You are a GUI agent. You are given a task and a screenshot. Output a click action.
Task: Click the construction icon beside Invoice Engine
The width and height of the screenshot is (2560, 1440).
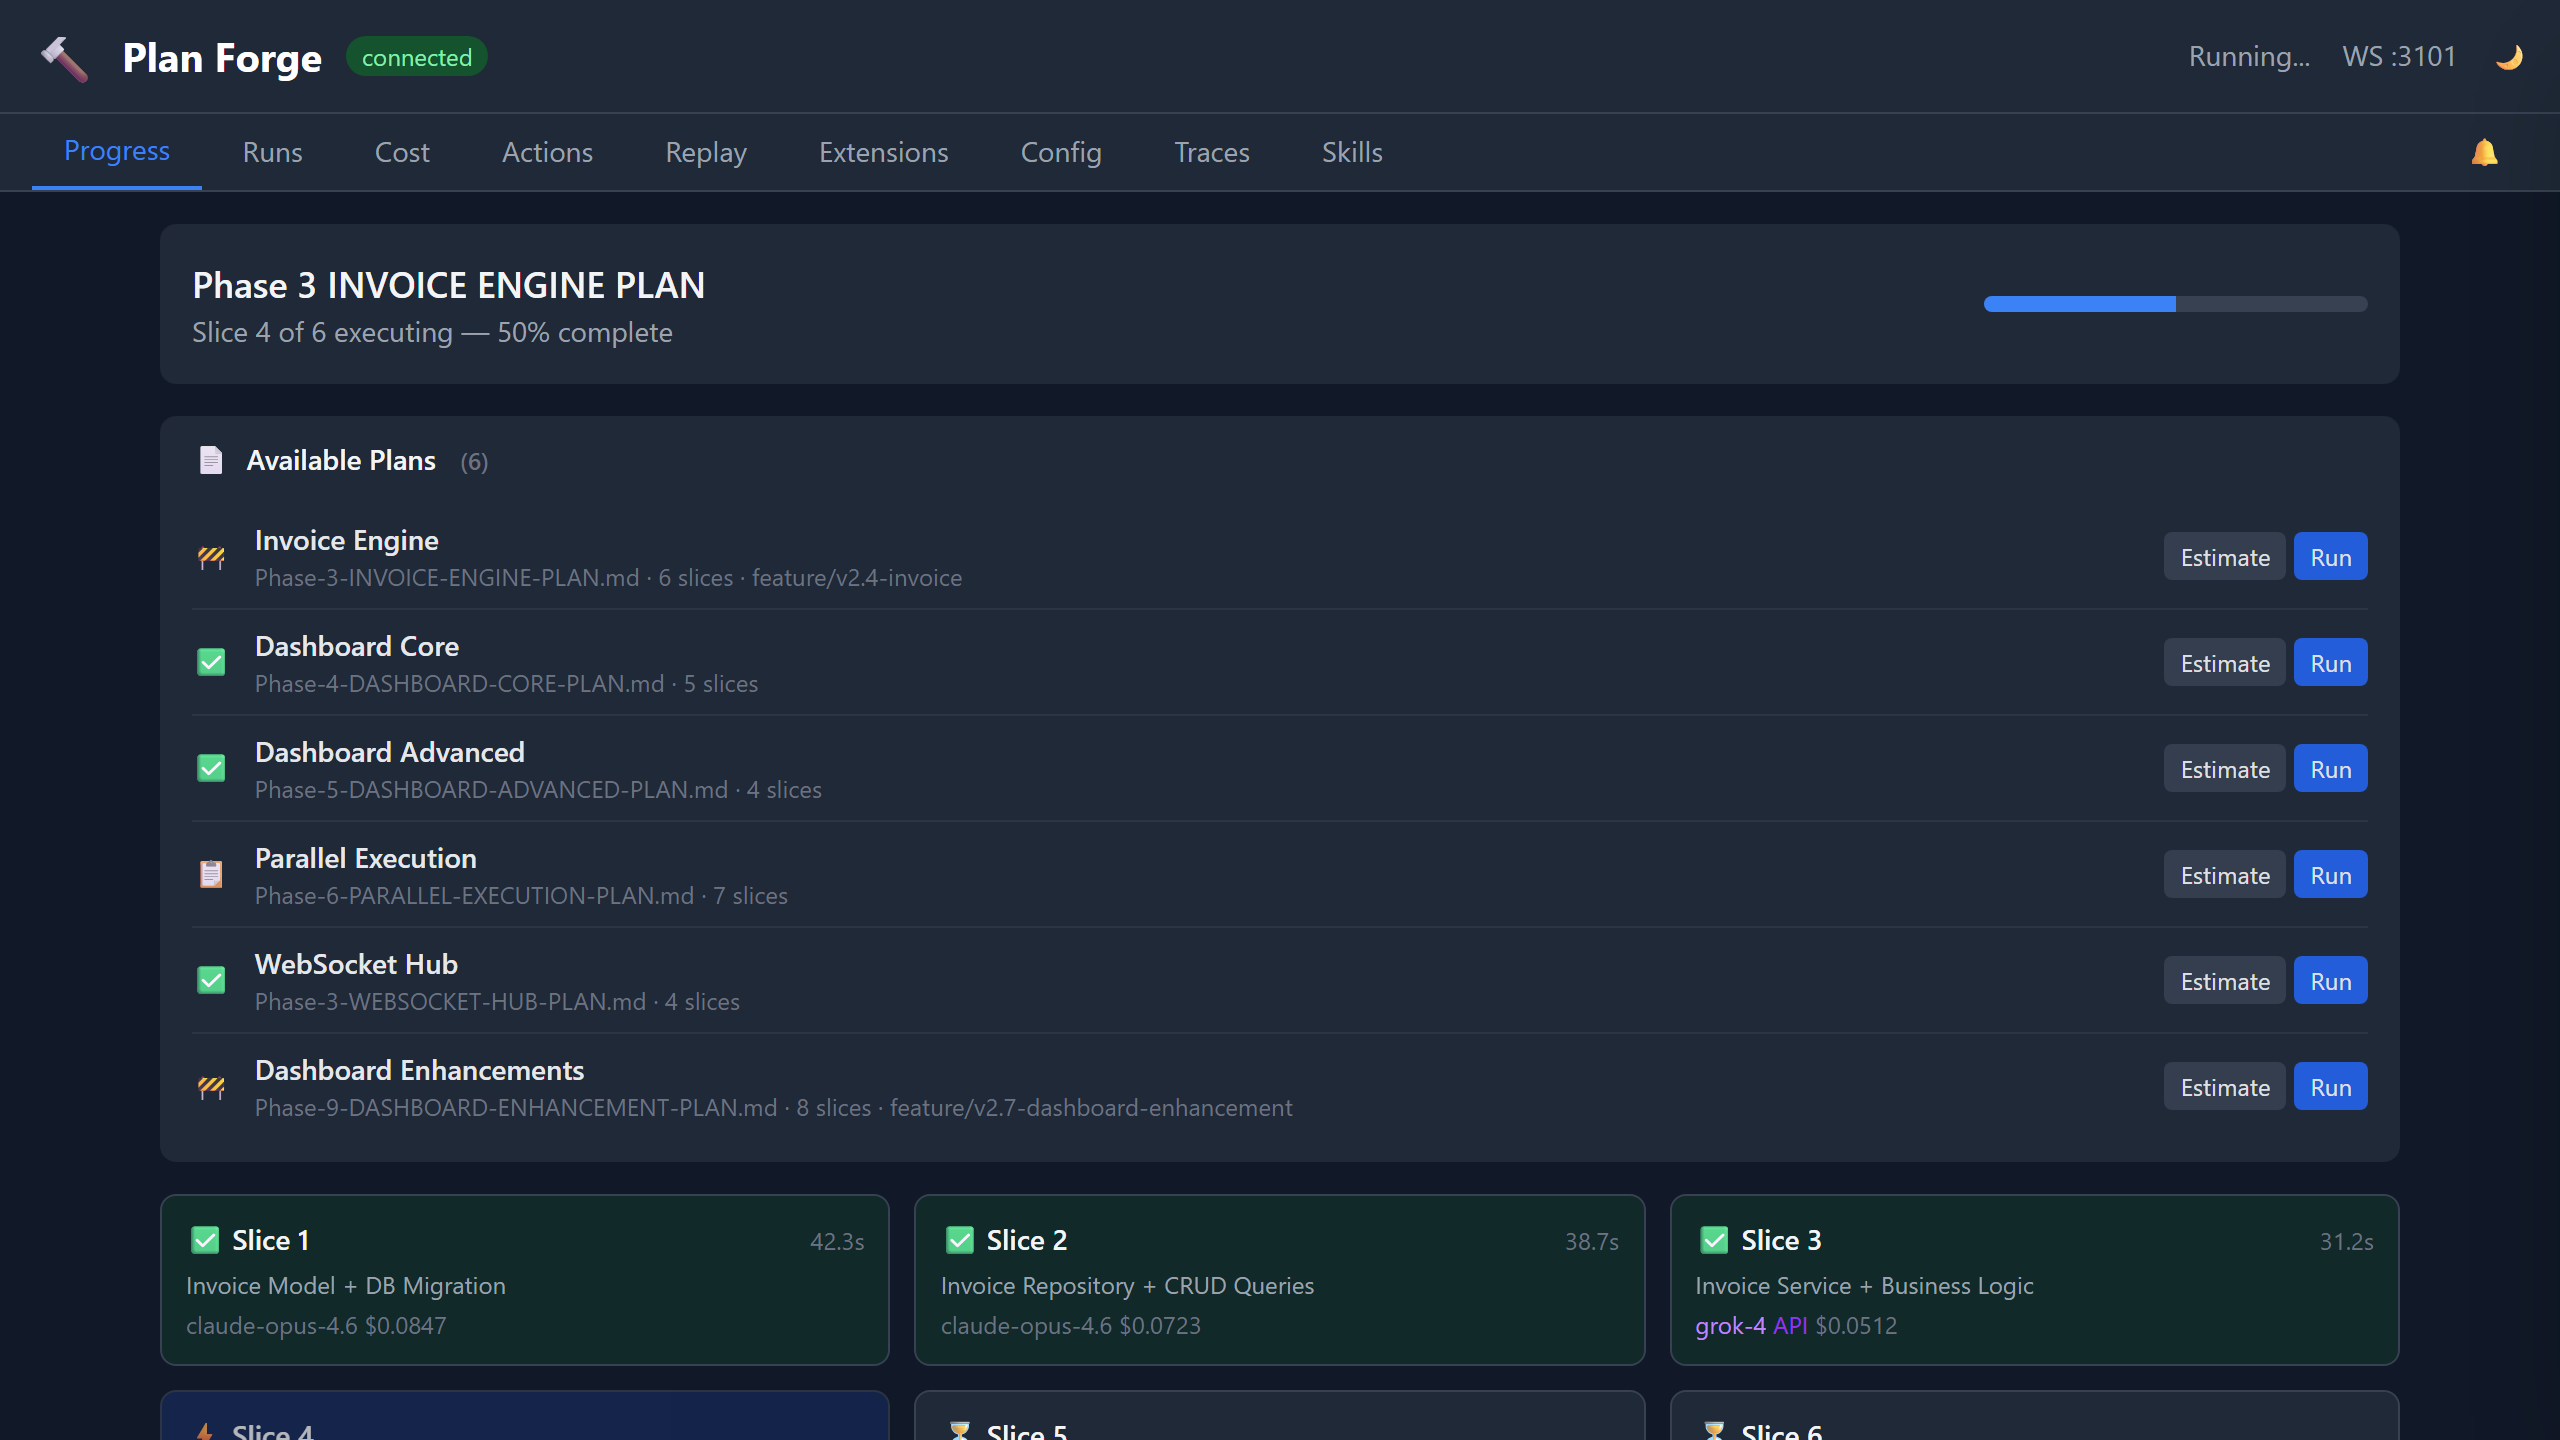tap(211, 557)
